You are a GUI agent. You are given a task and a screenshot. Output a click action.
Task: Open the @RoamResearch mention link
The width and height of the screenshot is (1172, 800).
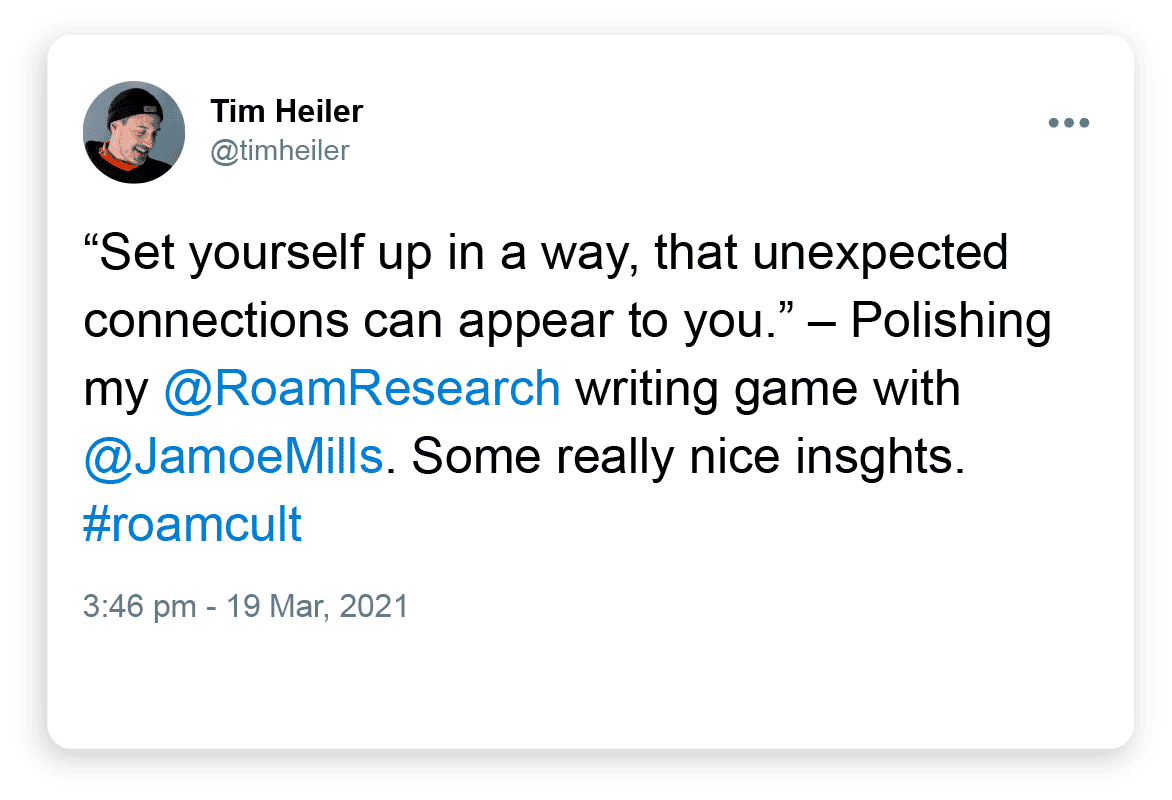pyautogui.click(x=361, y=389)
